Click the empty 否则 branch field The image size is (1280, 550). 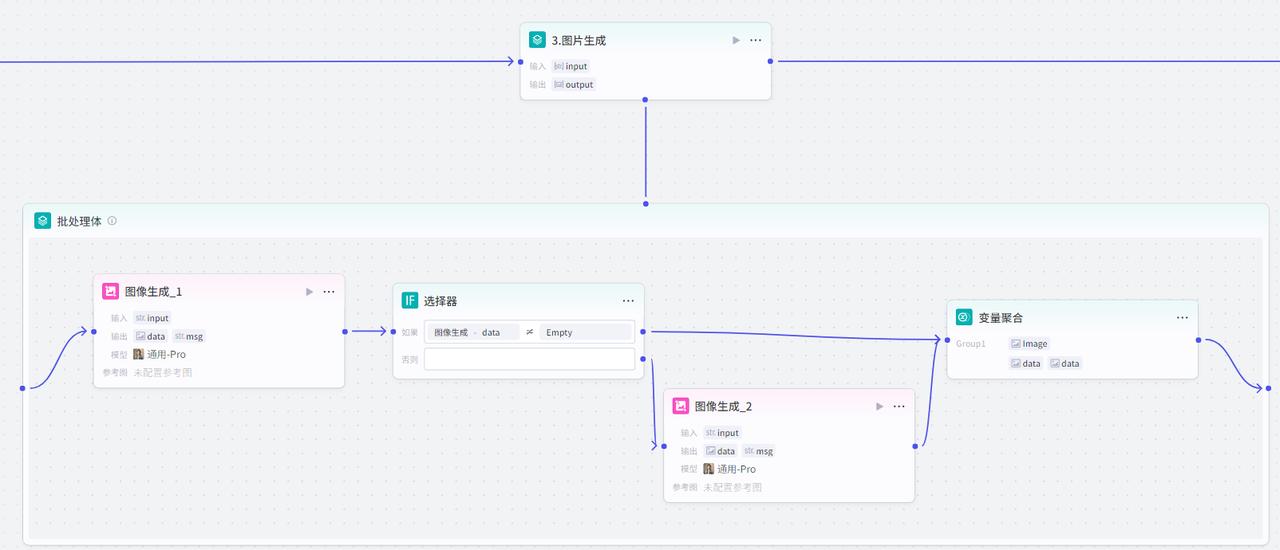click(x=529, y=359)
